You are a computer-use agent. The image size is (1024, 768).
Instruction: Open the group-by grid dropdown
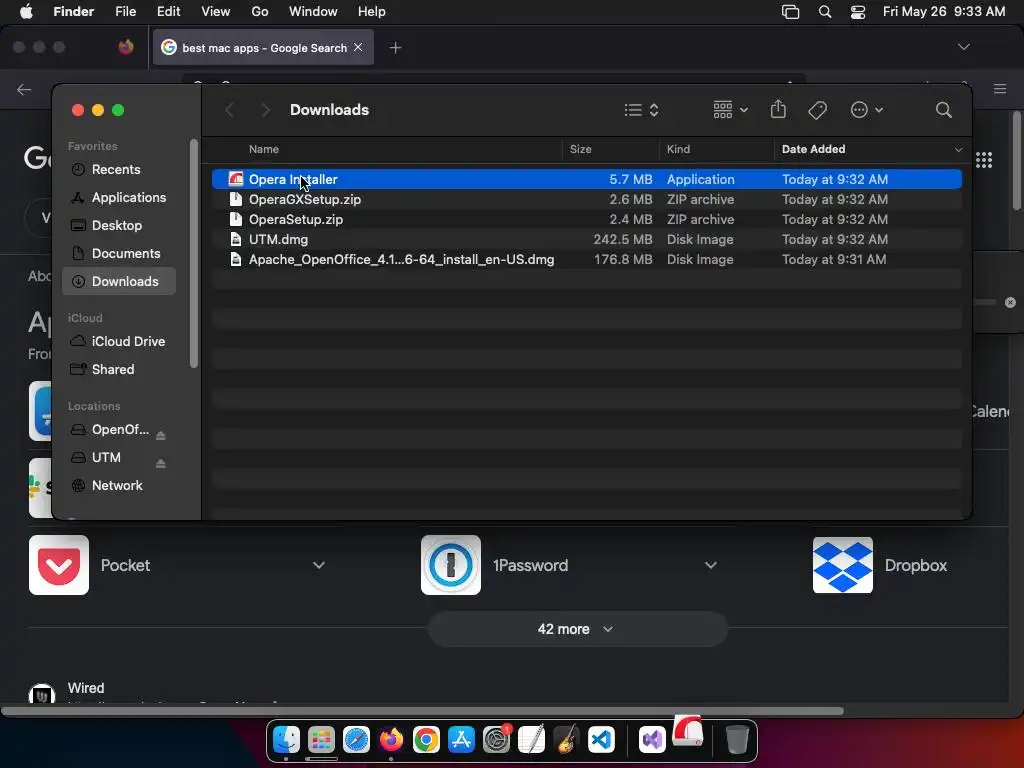click(x=730, y=110)
